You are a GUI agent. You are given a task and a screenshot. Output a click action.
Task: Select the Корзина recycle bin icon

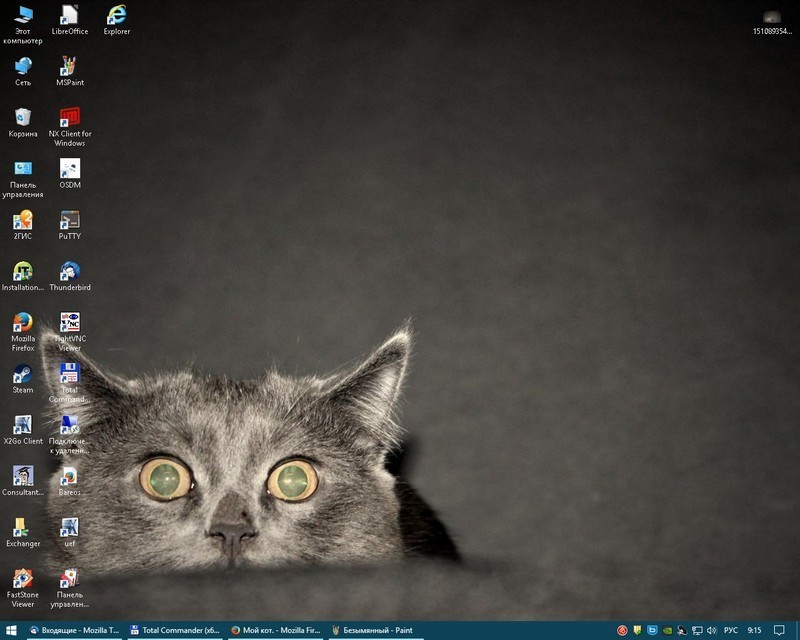coord(22,118)
